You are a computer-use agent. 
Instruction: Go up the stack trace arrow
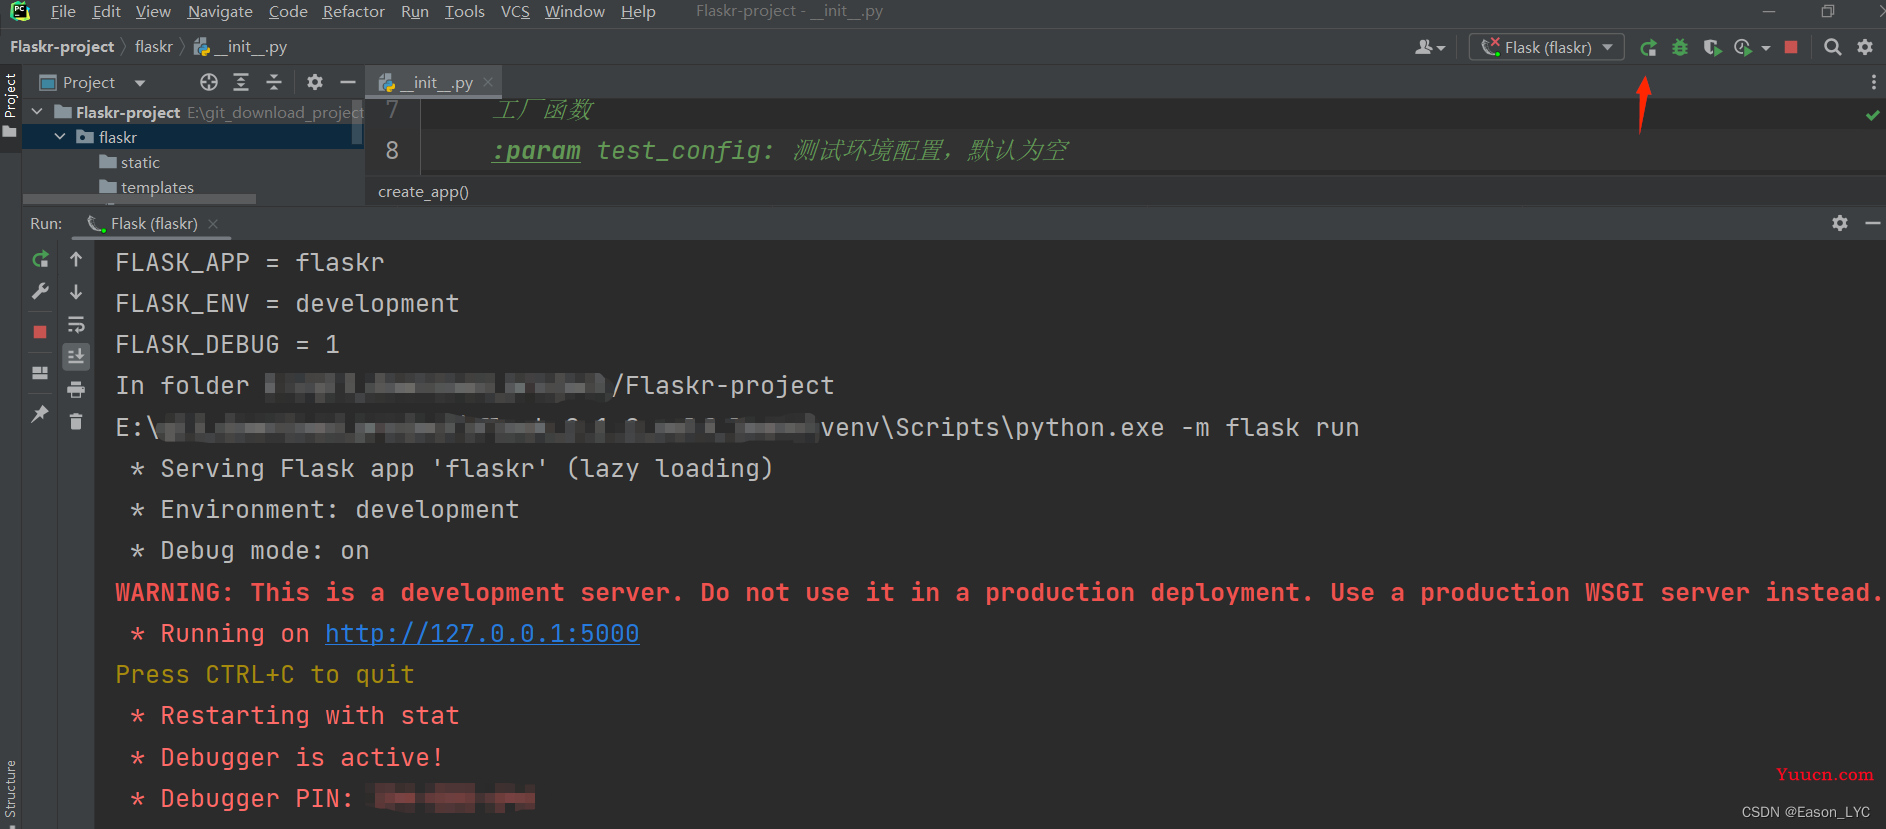76,260
